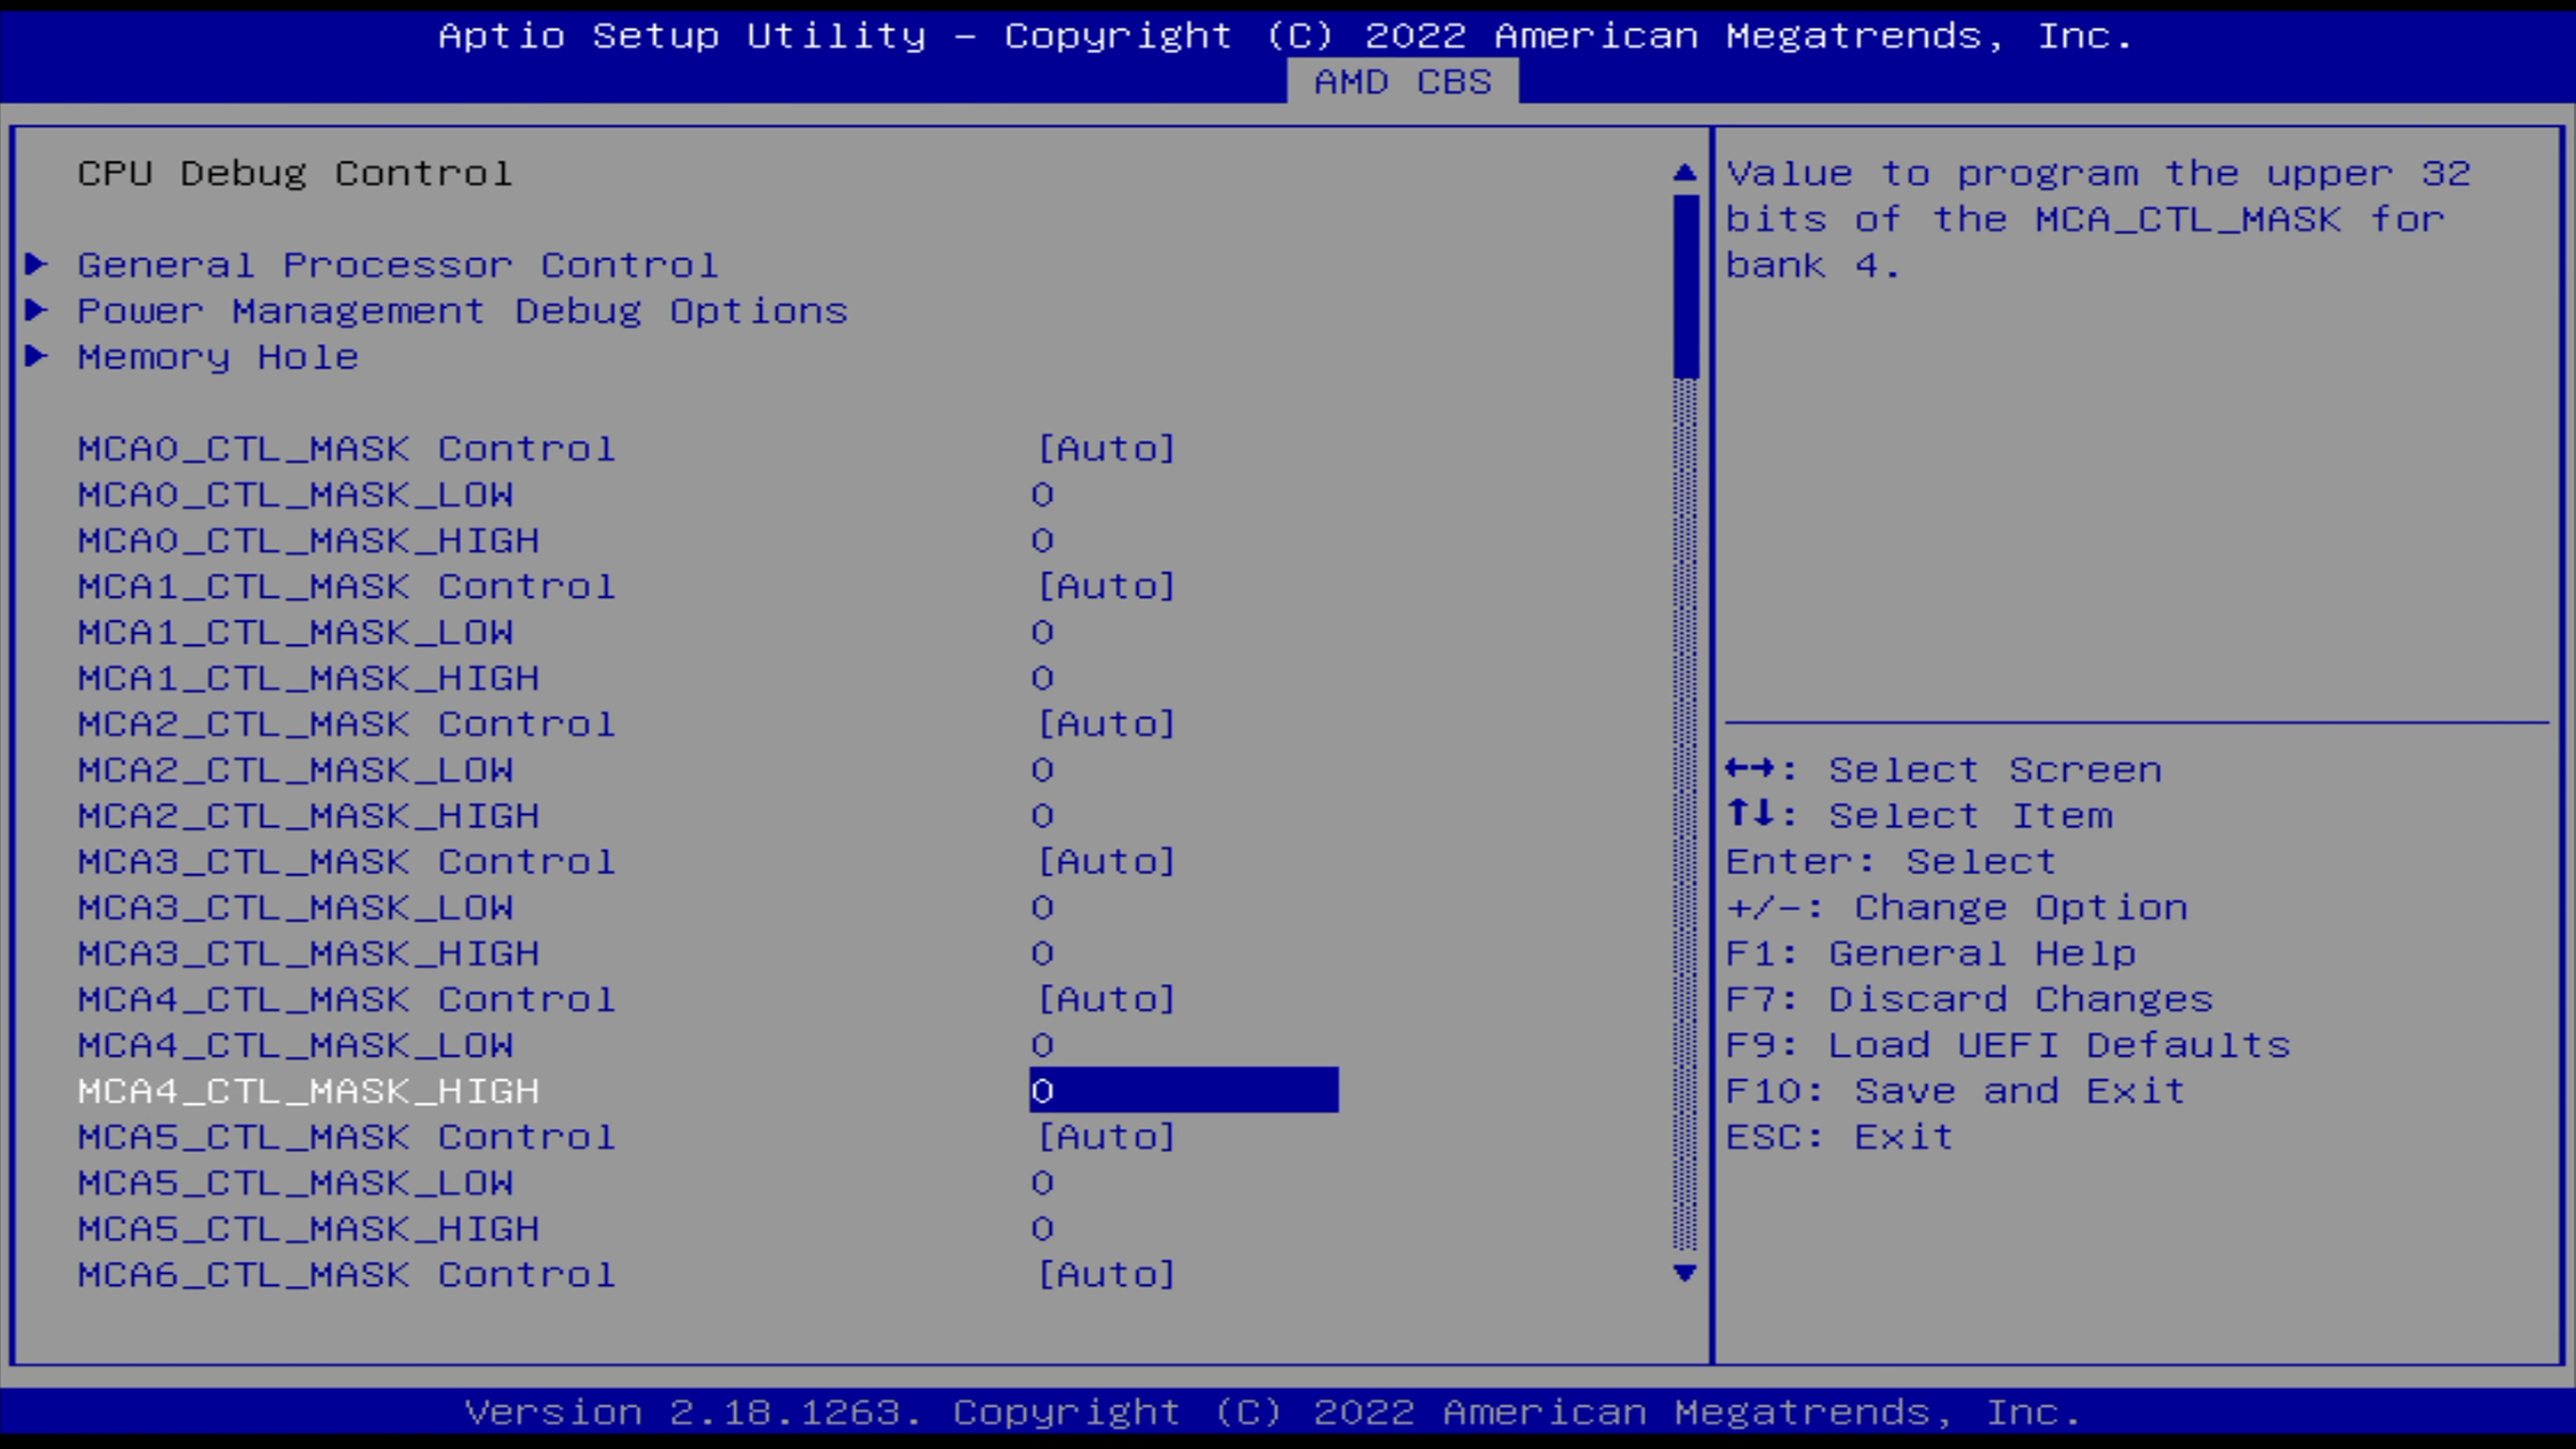Click the Select Screen arrow-keys hint

pos(1944,770)
